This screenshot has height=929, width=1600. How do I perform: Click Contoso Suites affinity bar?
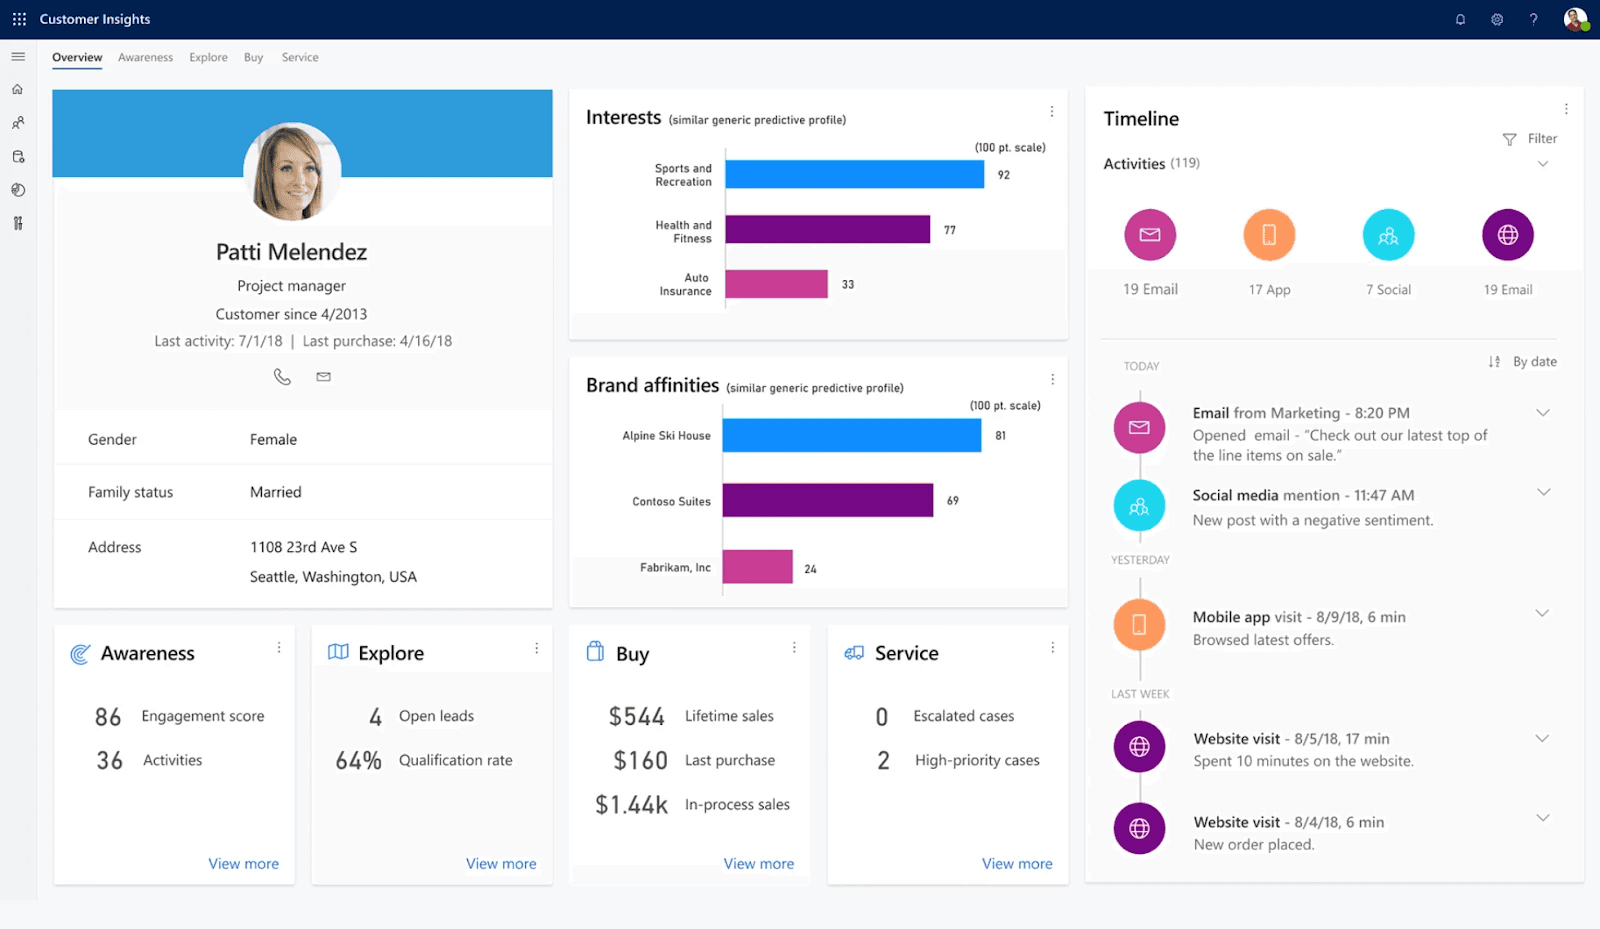tap(828, 500)
